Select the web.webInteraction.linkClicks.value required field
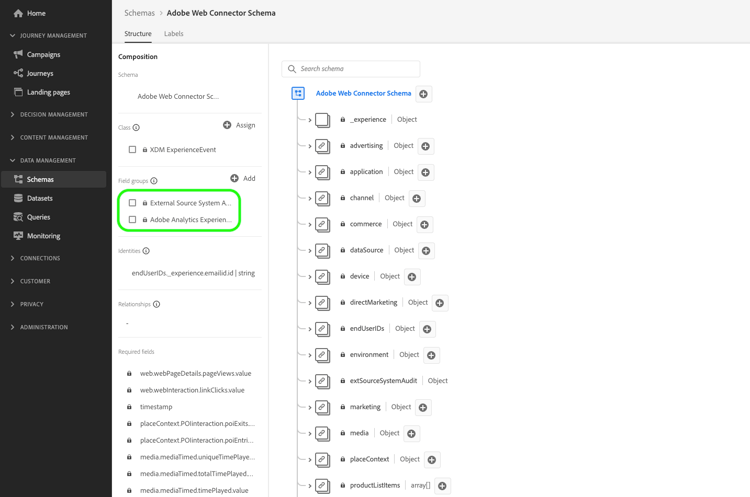This screenshot has width=750, height=497. pos(192,390)
